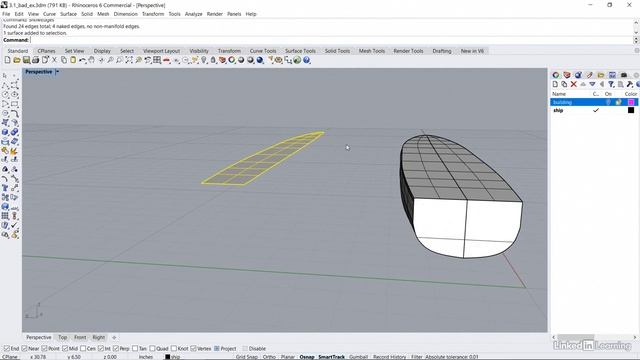This screenshot has width=640, height=360.
Task: Open the Display monitor panel tab icon
Action: point(612,75)
